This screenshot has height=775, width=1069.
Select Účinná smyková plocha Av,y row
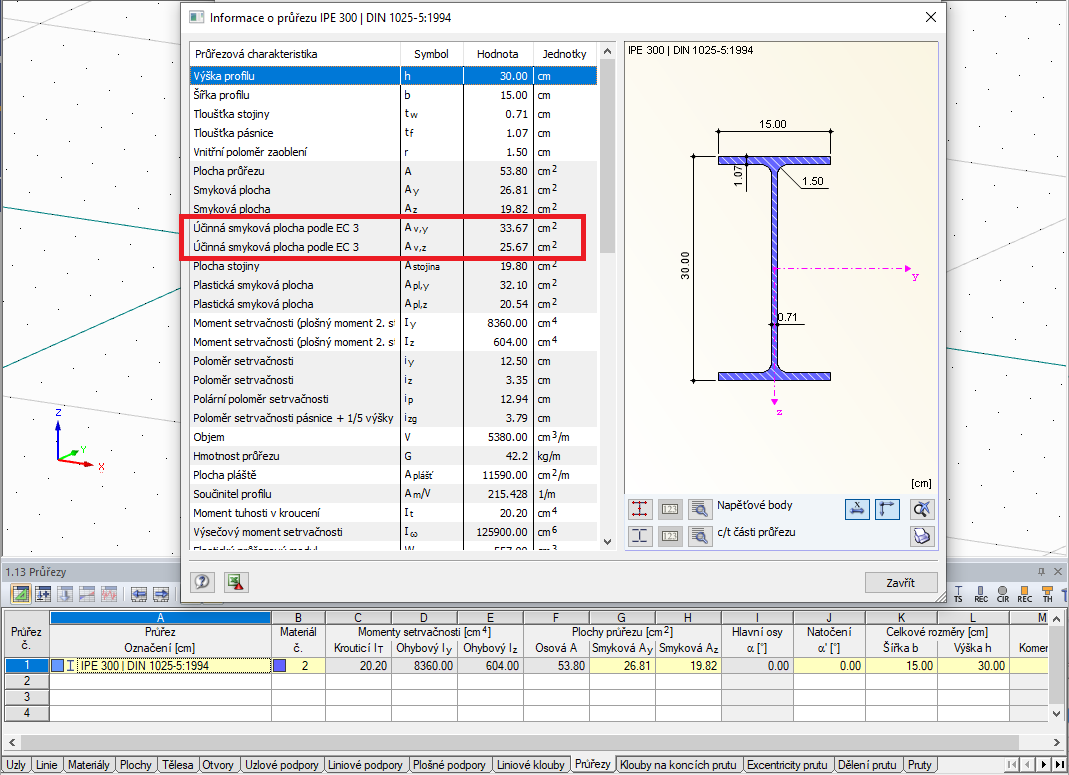pyautogui.click(x=393, y=228)
